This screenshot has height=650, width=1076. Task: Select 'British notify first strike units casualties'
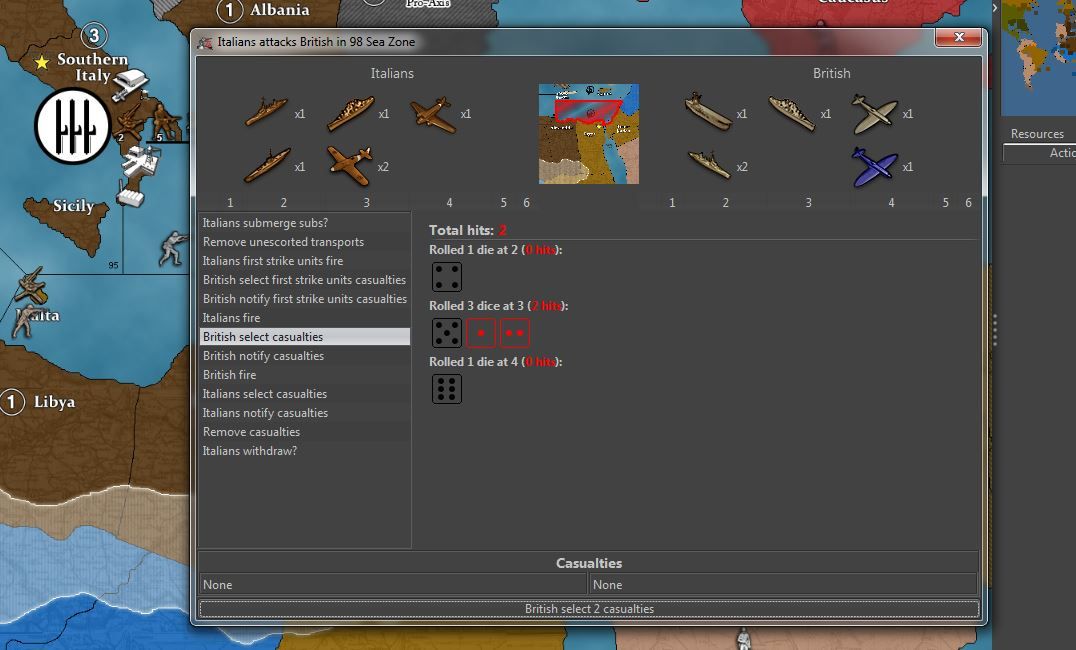click(x=305, y=299)
